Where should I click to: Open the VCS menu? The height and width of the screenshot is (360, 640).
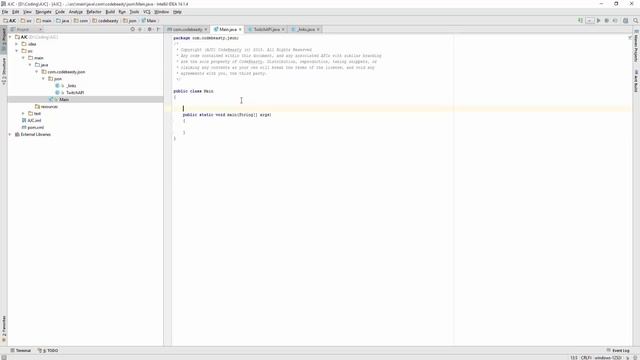[x=147, y=12]
